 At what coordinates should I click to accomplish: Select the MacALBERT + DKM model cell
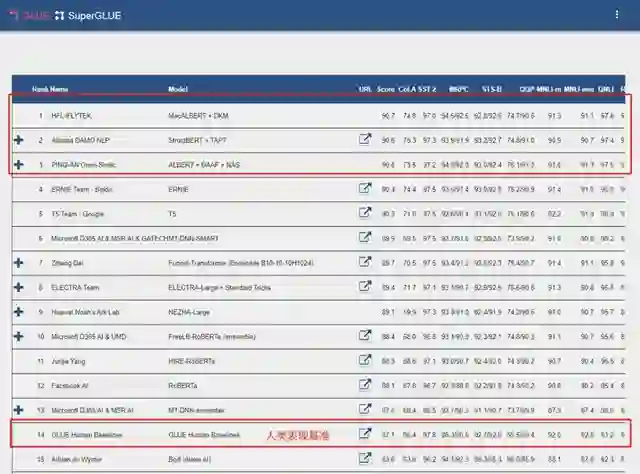(x=198, y=116)
